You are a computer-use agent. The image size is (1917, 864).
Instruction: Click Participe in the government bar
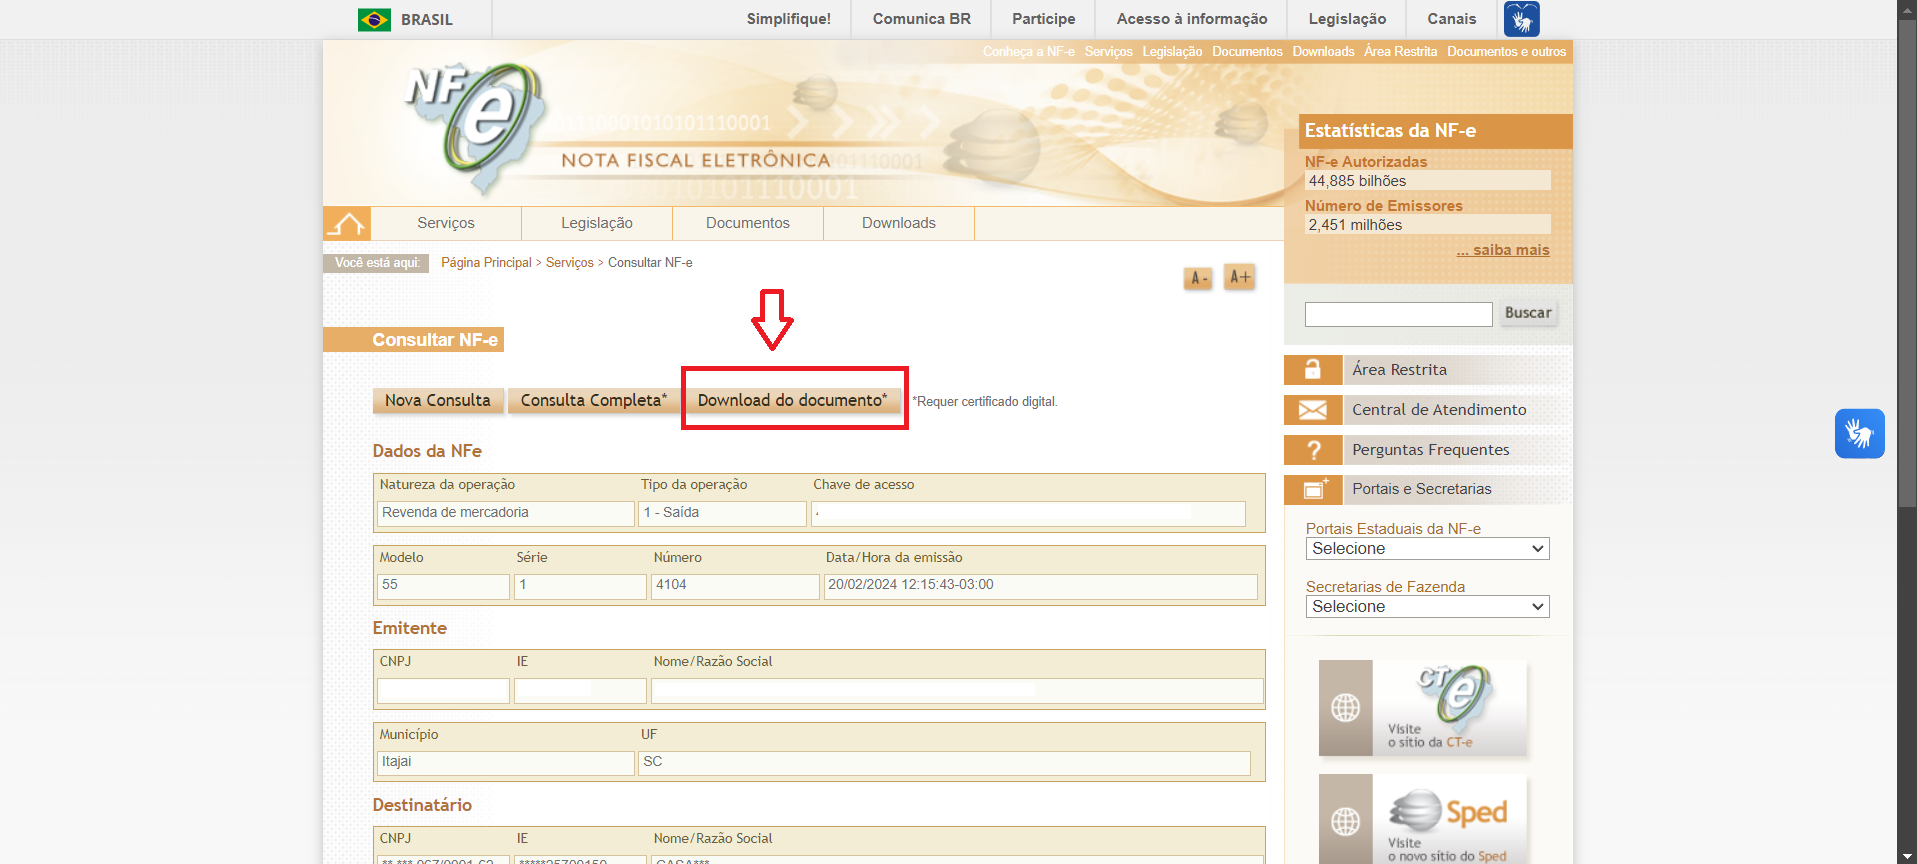(1044, 19)
